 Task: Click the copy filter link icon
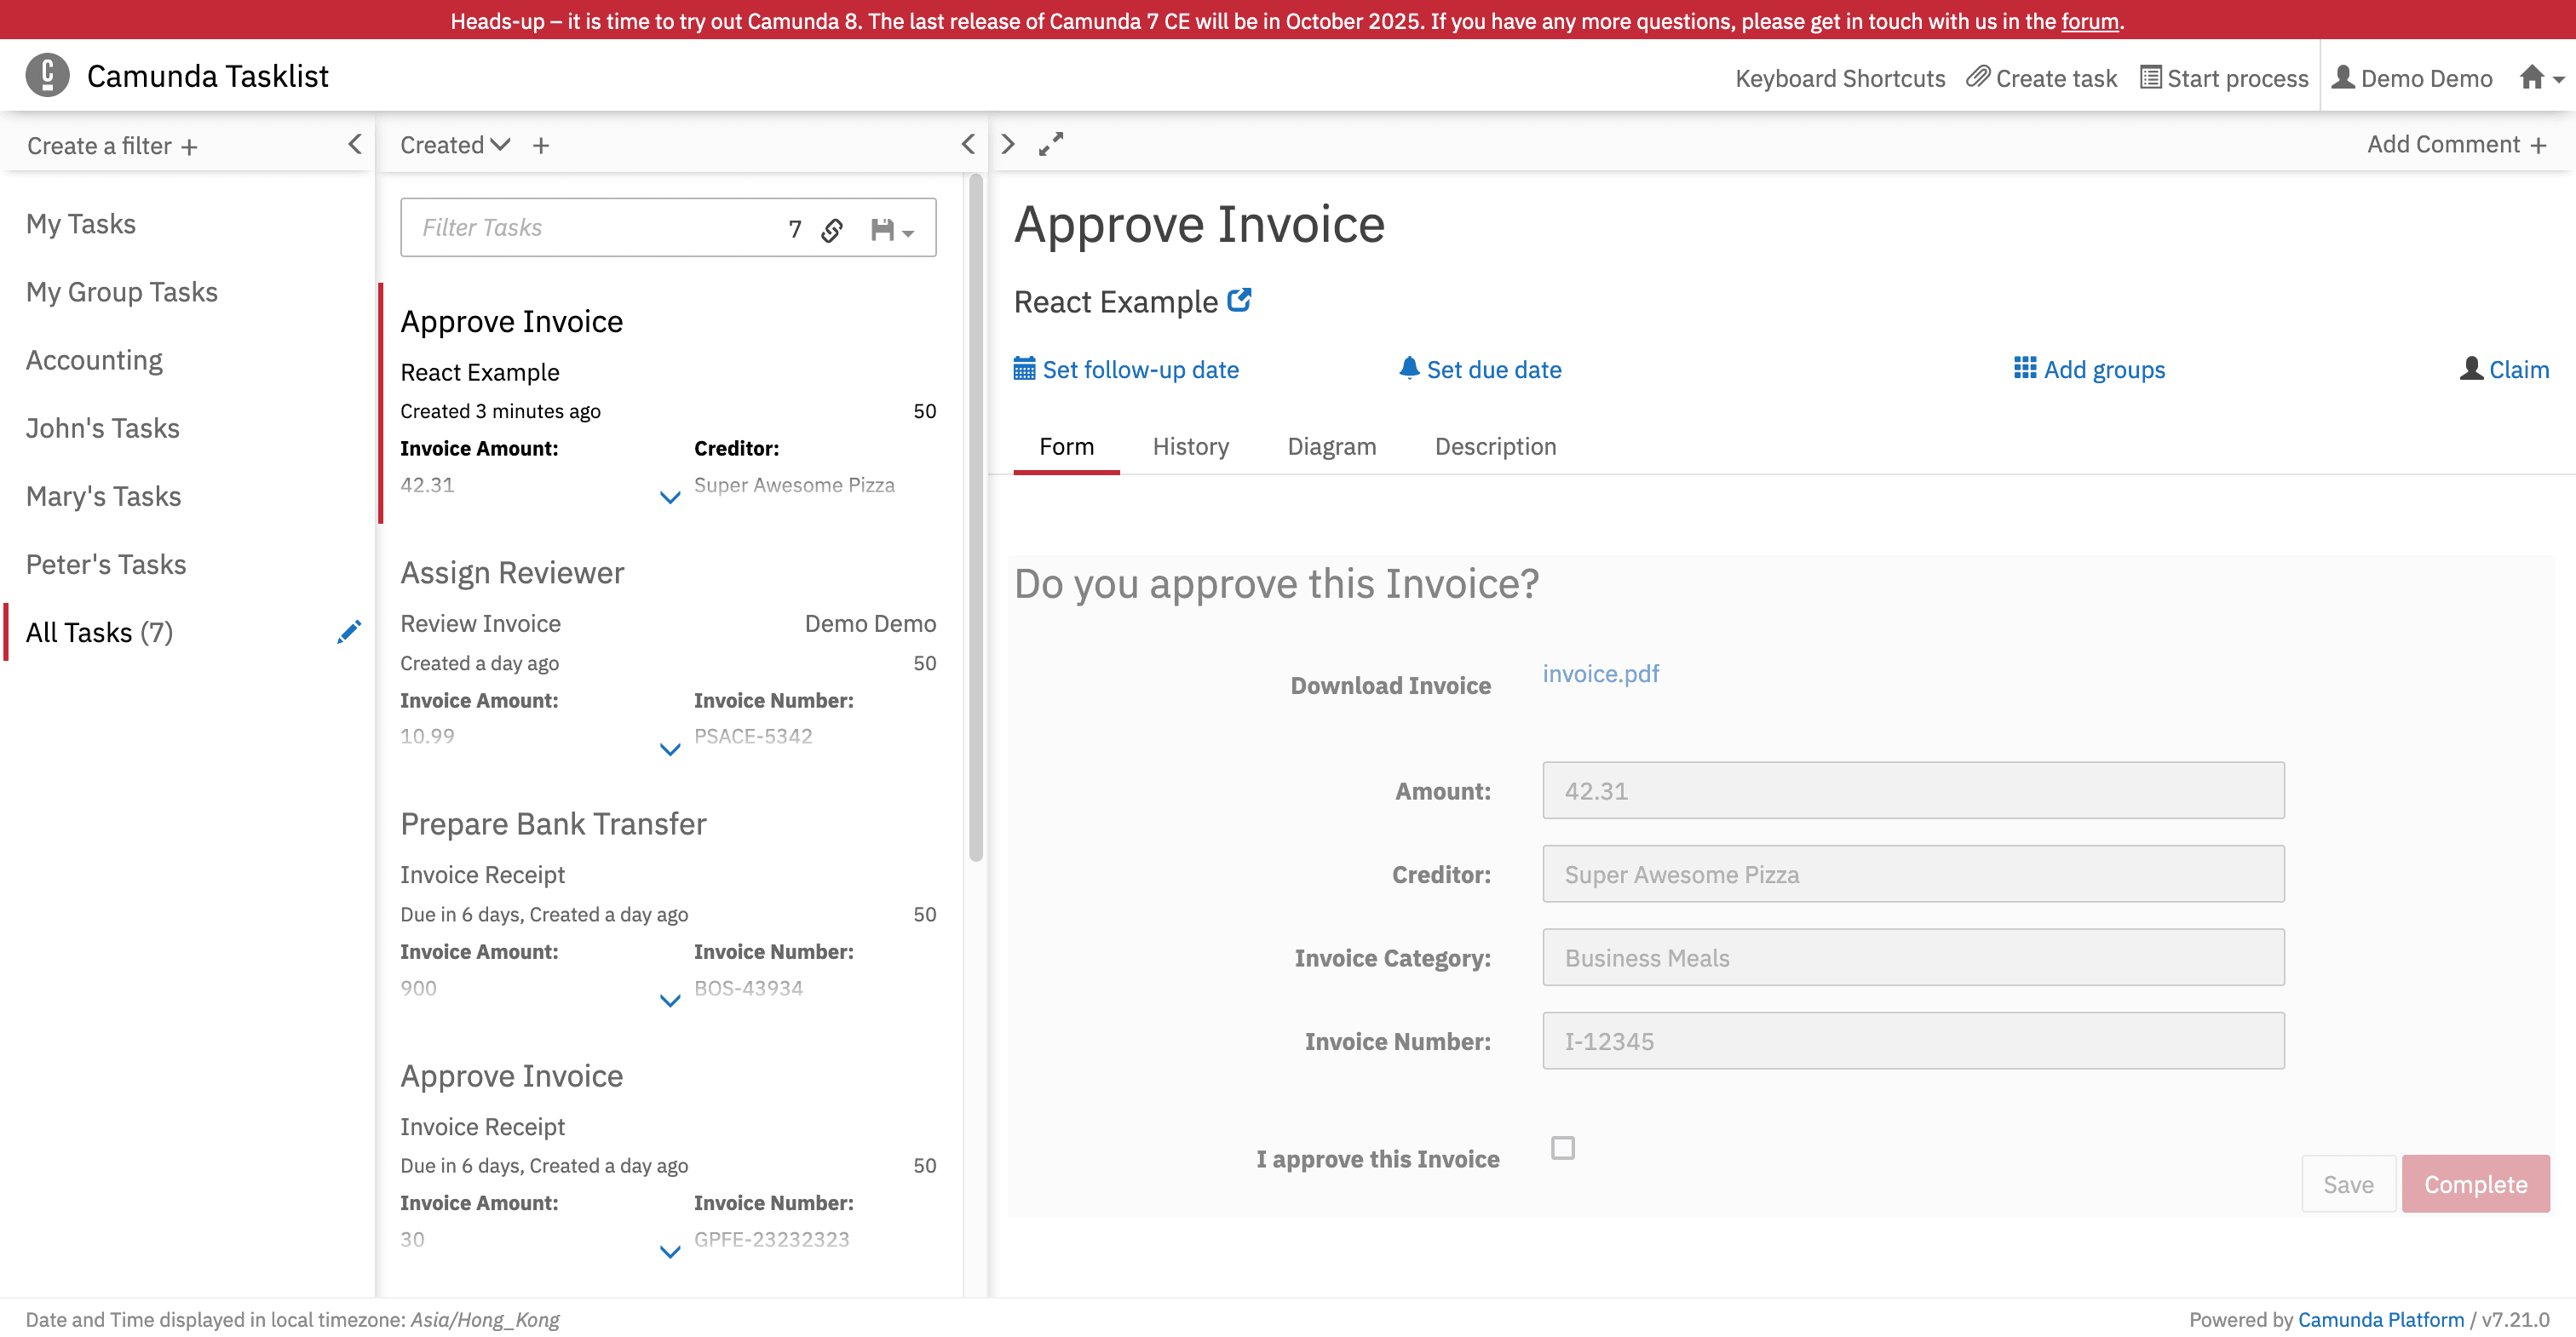coord(832,230)
